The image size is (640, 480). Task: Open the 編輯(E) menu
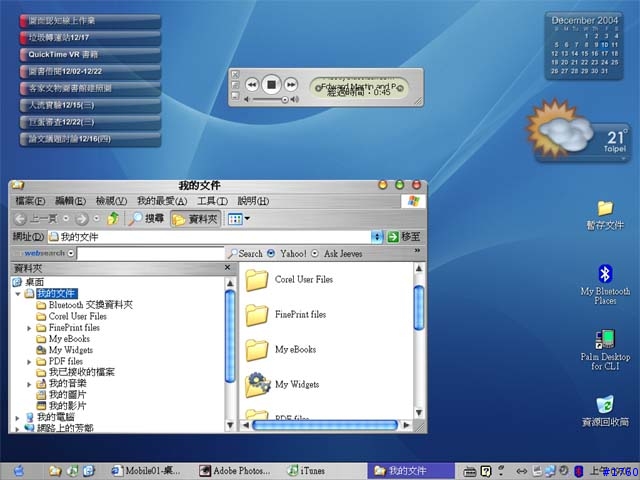(x=70, y=201)
